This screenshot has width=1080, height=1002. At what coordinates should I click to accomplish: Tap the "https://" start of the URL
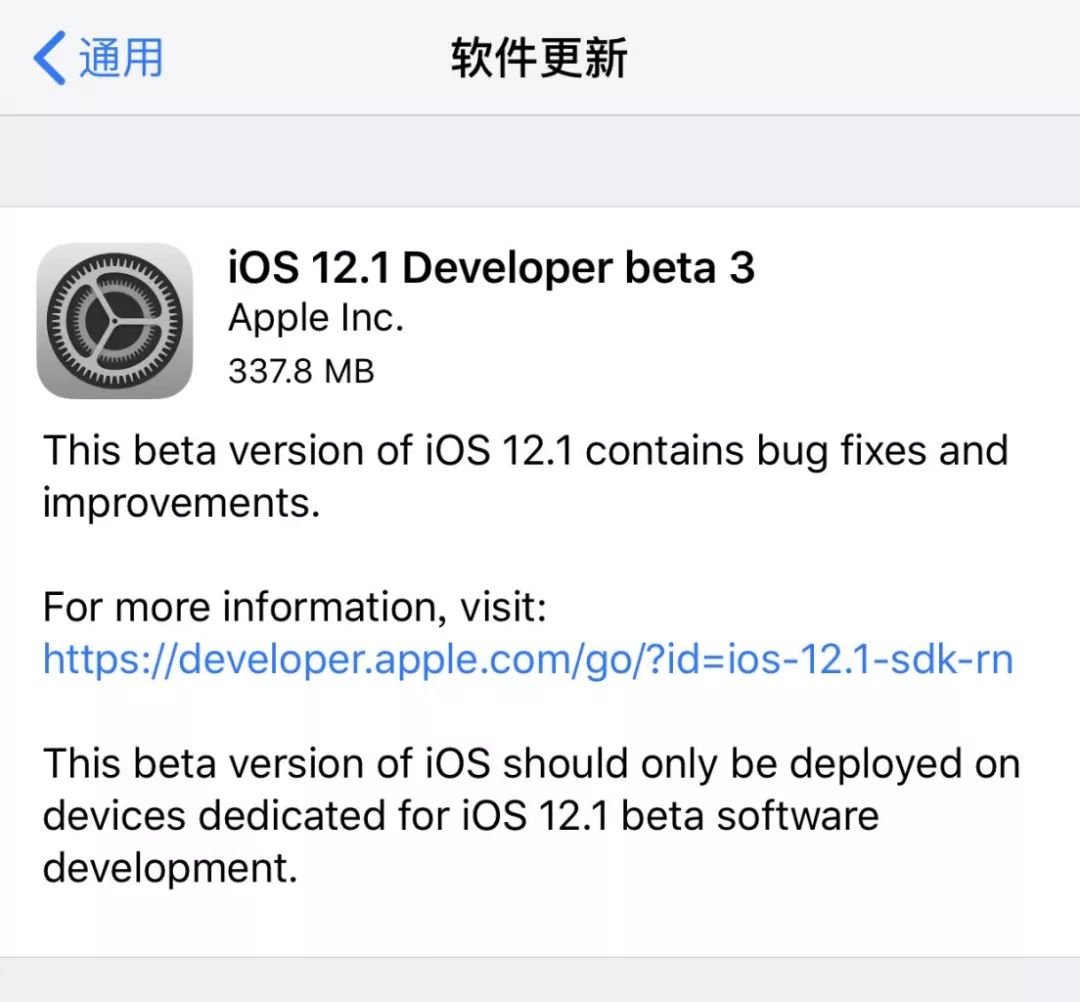(96, 659)
